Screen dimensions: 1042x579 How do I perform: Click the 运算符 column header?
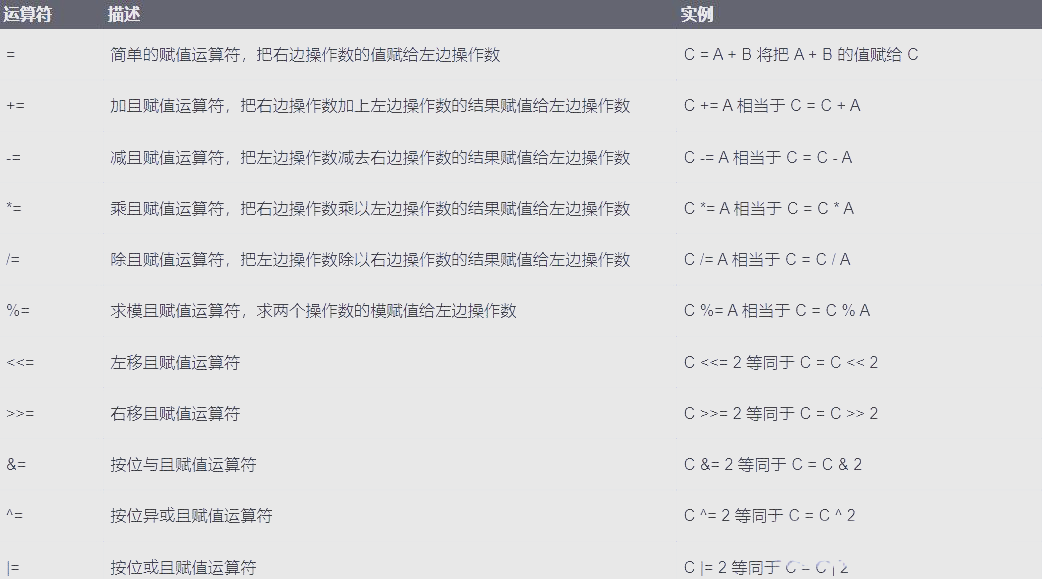[x=28, y=14]
